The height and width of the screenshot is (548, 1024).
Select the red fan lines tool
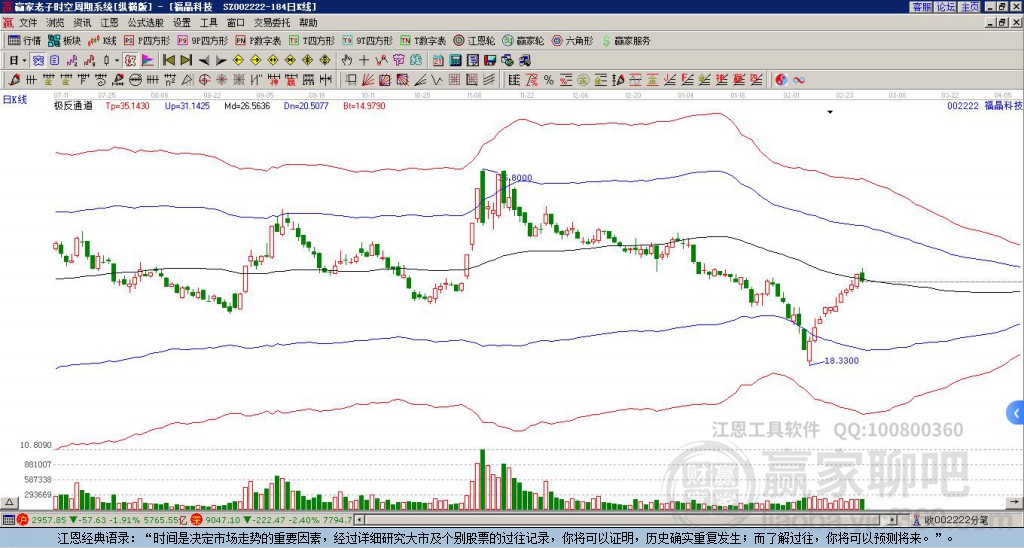[x=368, y=80]
